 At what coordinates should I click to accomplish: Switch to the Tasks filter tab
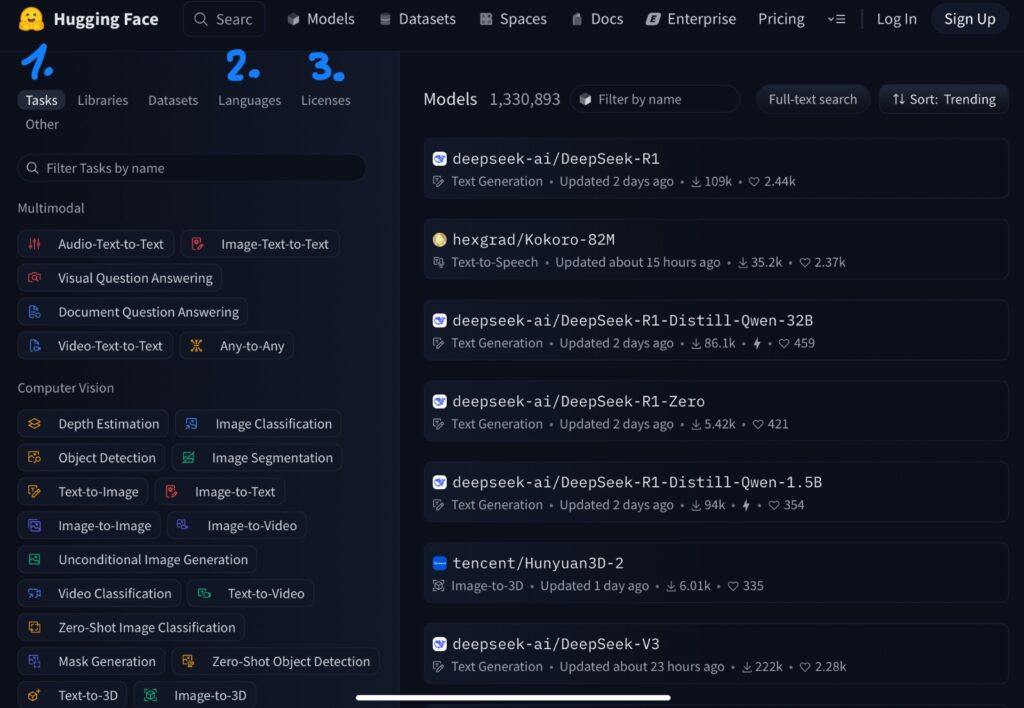[x=41, y=100]
